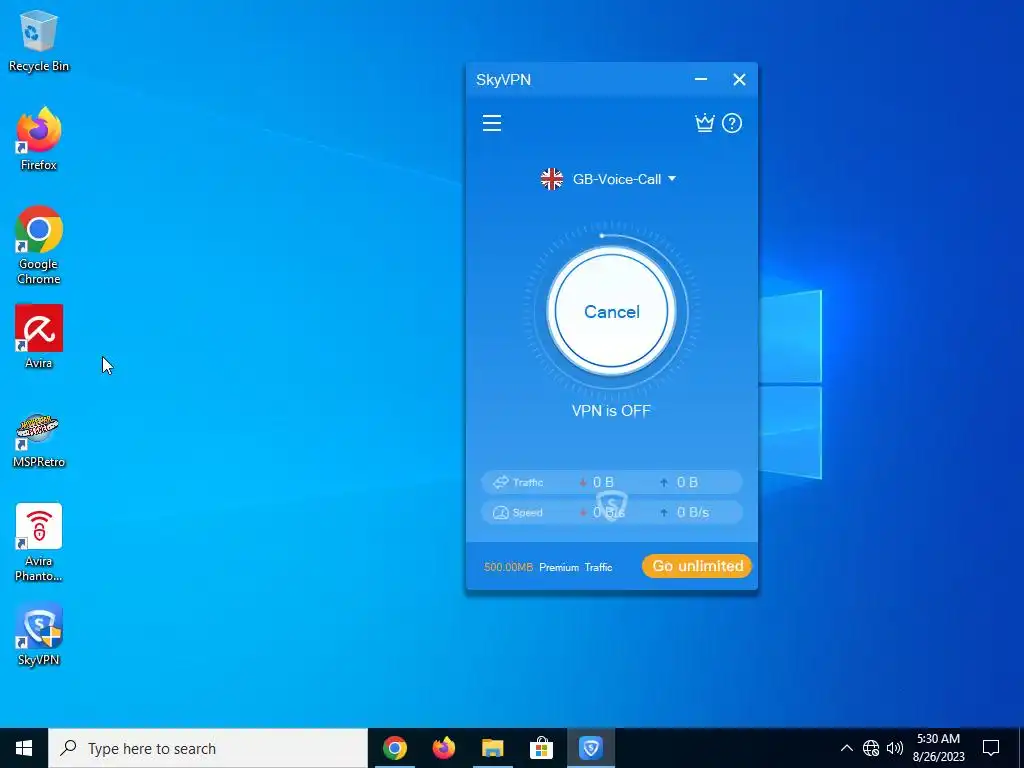
Task: Select the Firefox desktop shortcut
Action: [x=39, y=139]
